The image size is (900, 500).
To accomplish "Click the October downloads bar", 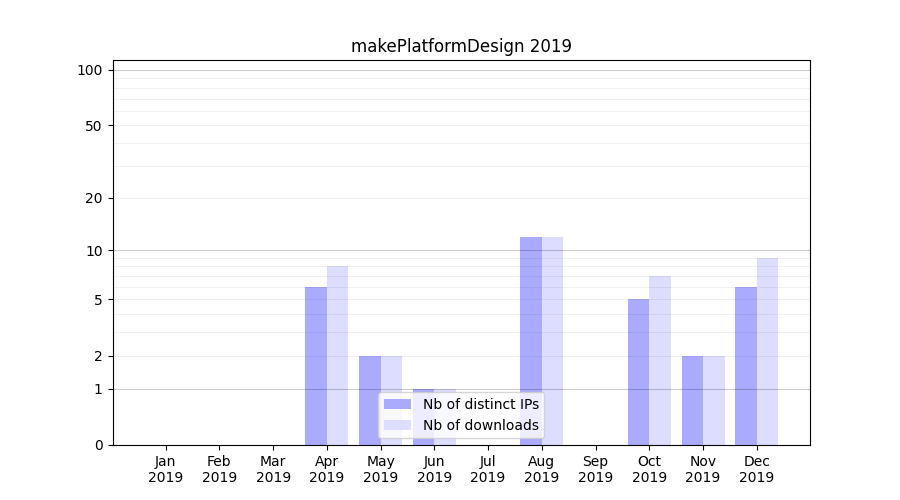I will click(660, 360).
